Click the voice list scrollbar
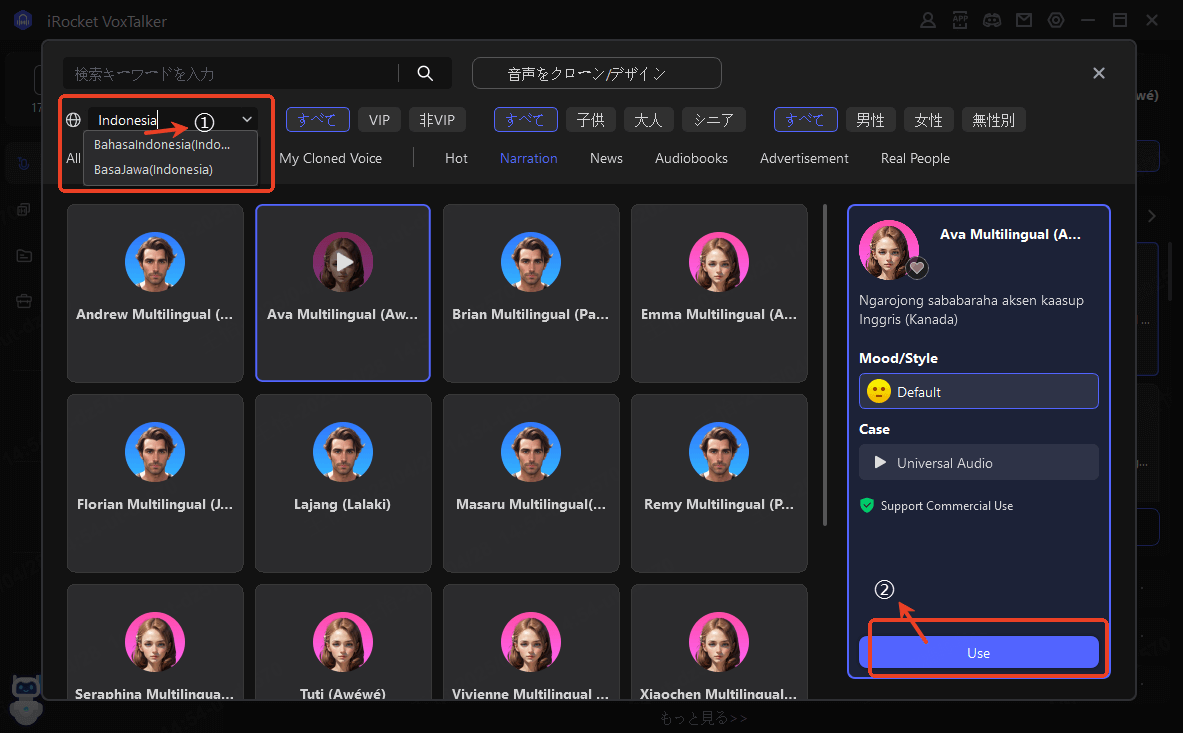Image resolution: width=1183 pixels, height=733 pixels. click(825, 364)
